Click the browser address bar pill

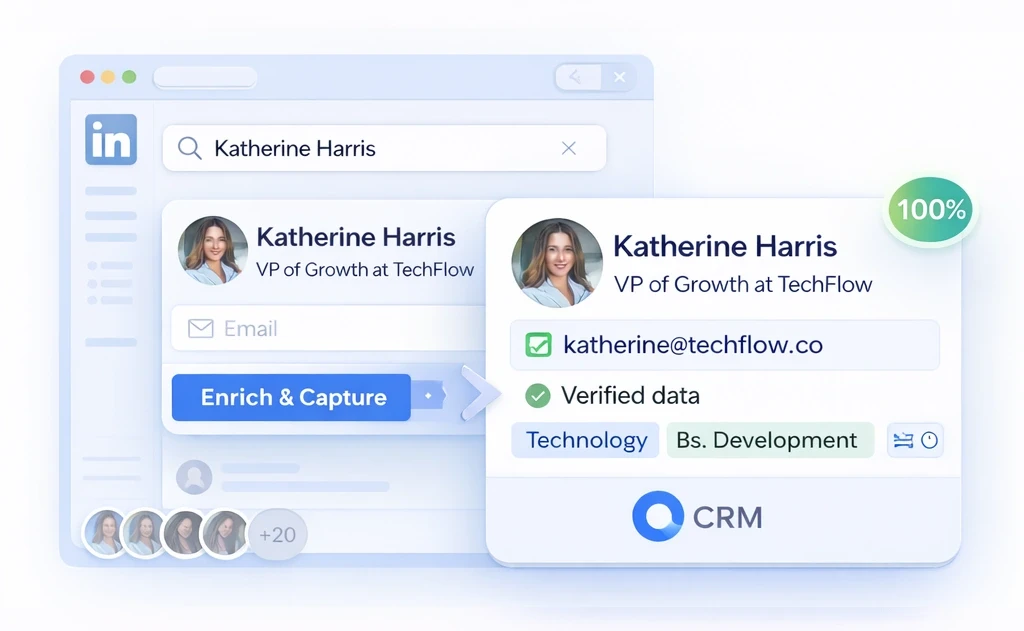(205, 77)
